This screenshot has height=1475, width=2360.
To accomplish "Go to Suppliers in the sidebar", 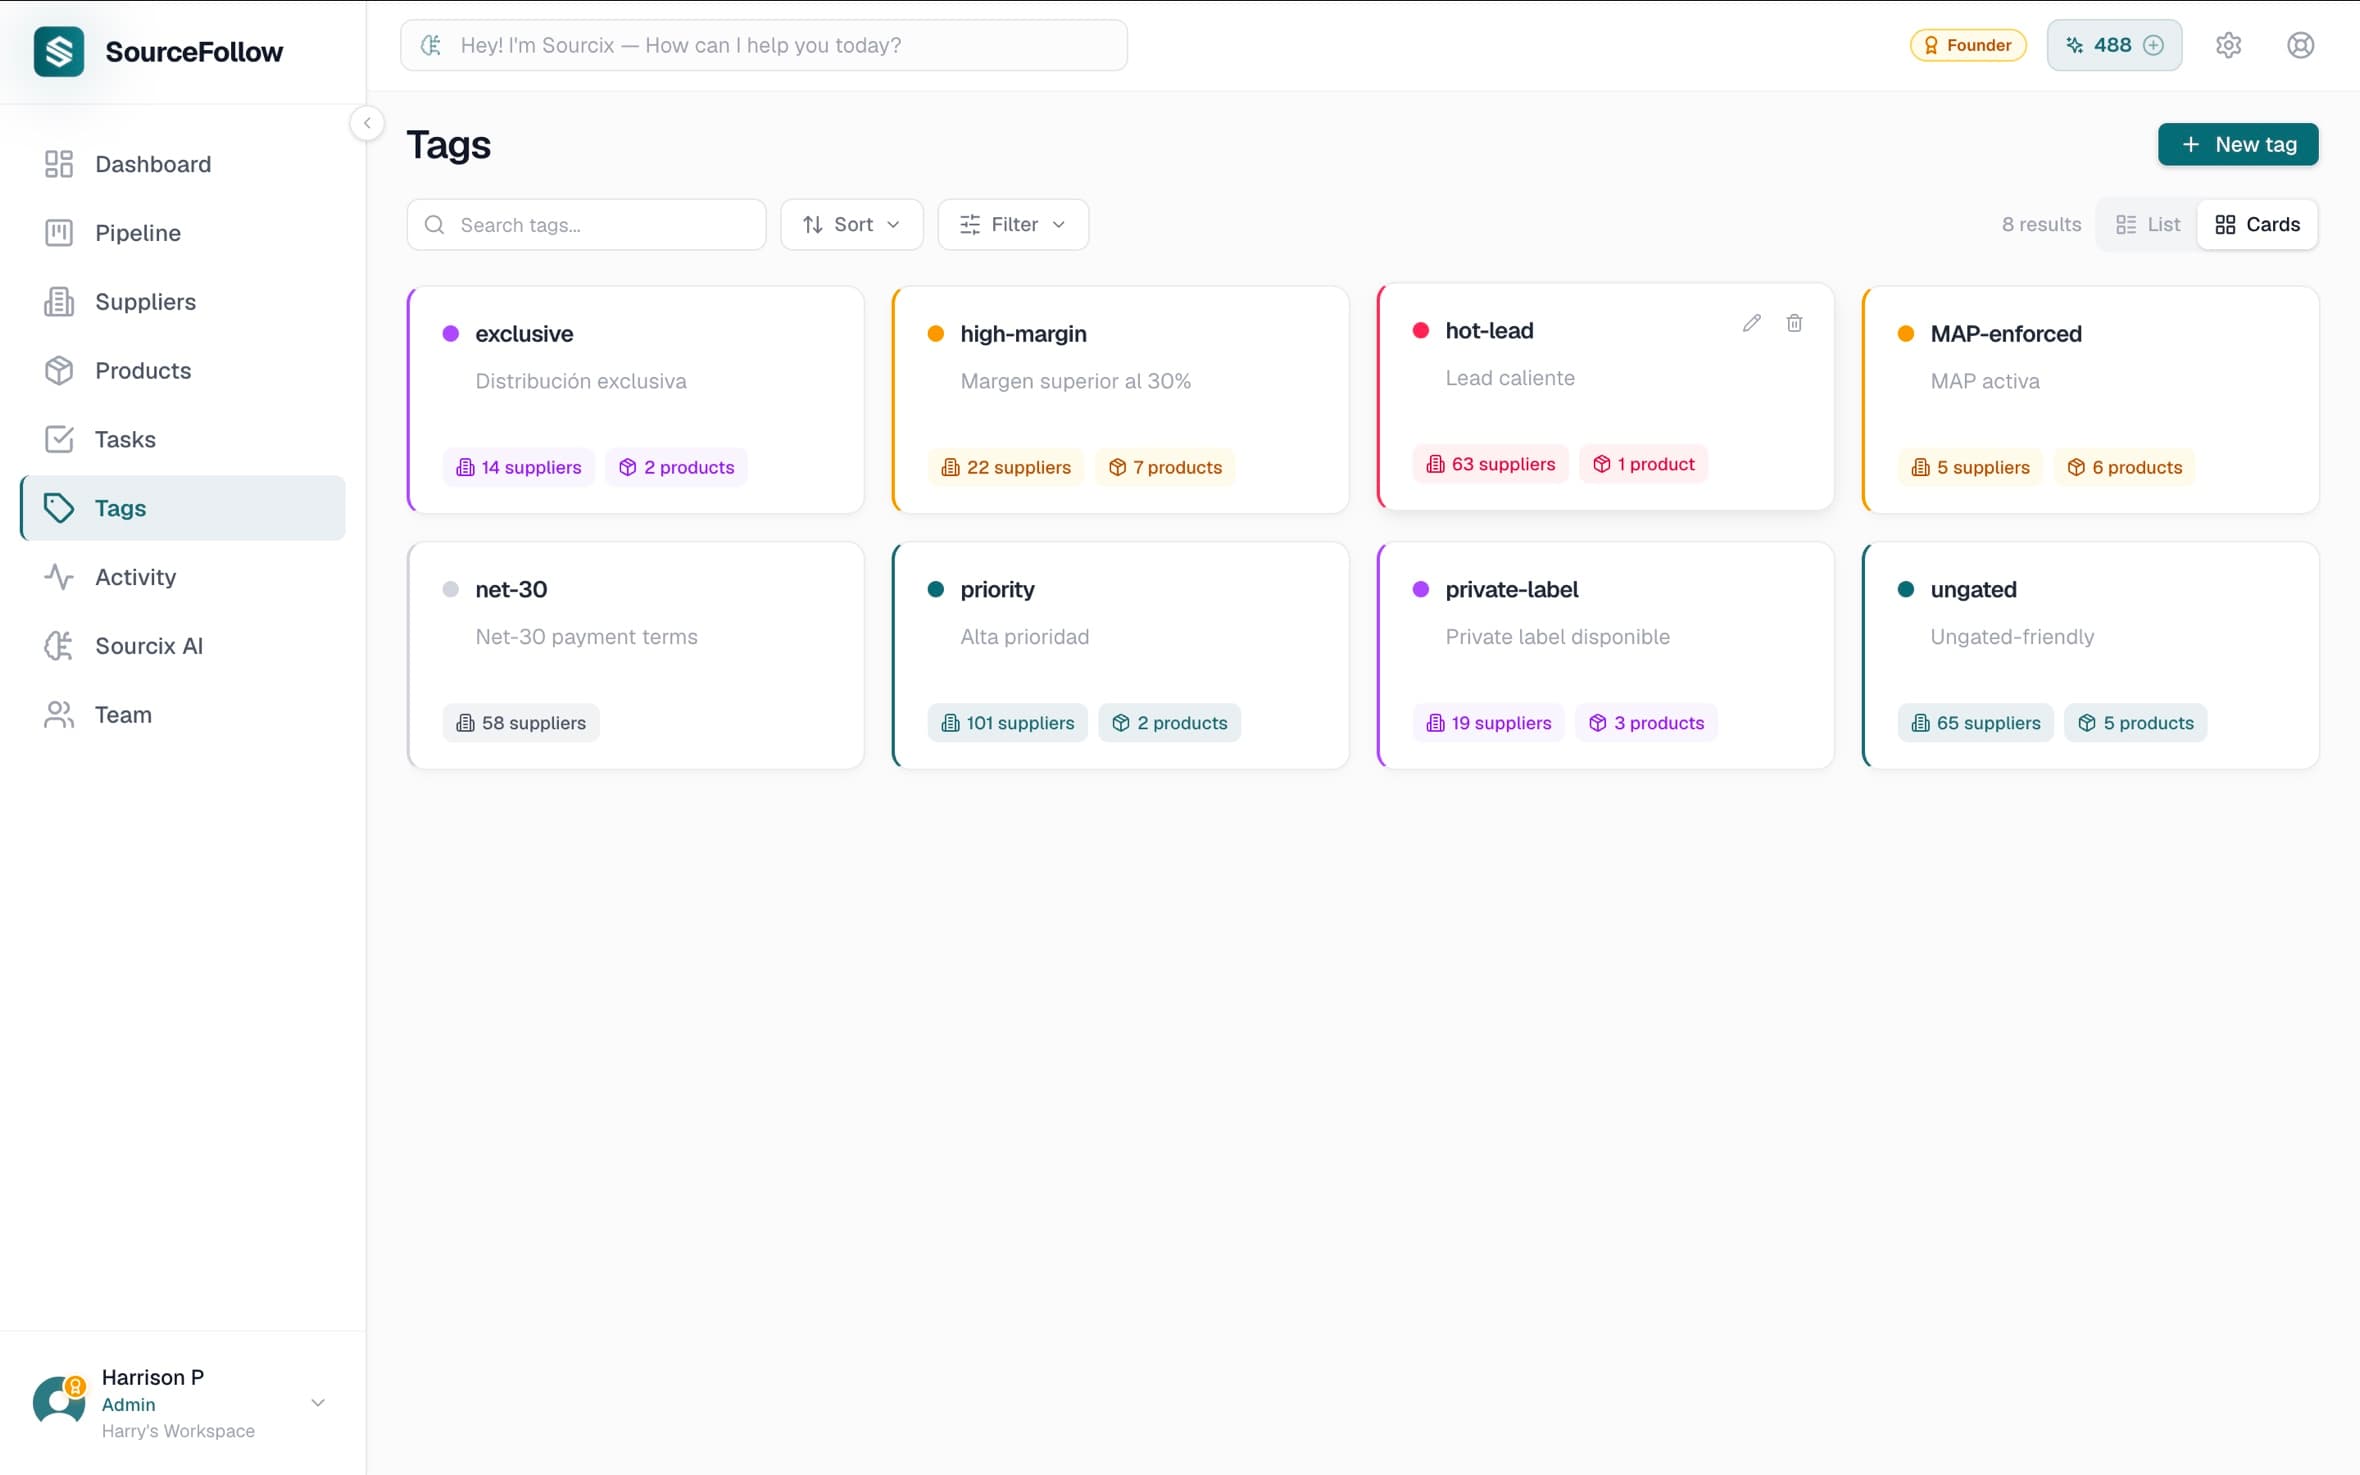I will pos(145,302).
